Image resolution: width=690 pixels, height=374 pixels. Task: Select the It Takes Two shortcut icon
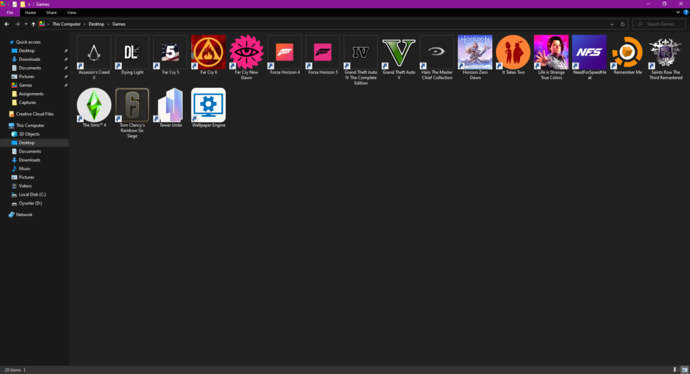513,52
